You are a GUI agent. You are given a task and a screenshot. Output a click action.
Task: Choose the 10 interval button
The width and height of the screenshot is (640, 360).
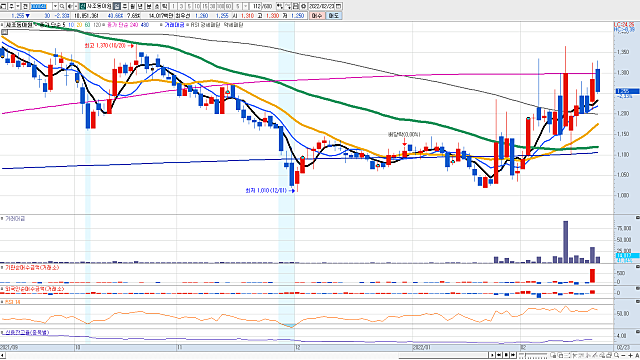196,7
